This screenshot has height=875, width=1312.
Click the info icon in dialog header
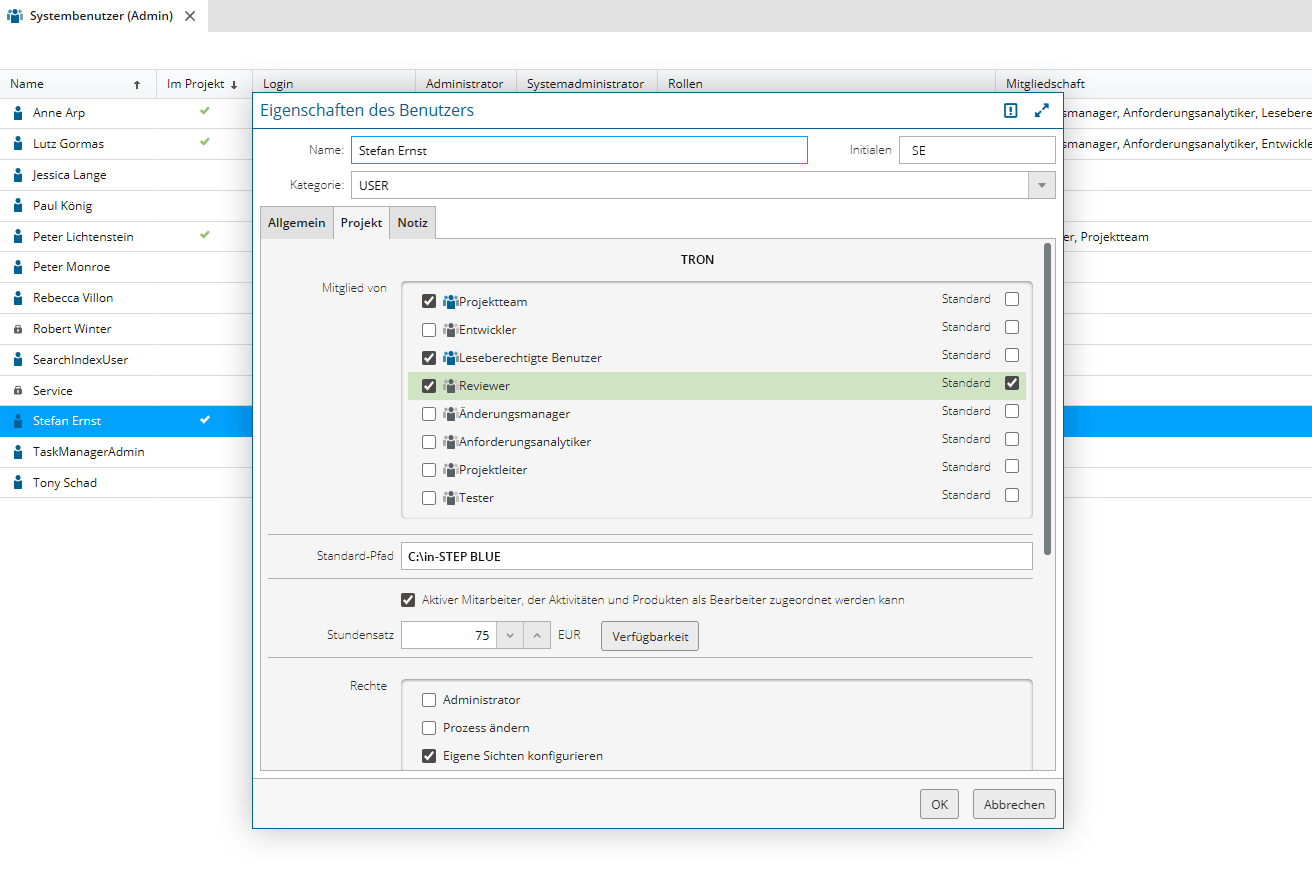(1011, 111)
